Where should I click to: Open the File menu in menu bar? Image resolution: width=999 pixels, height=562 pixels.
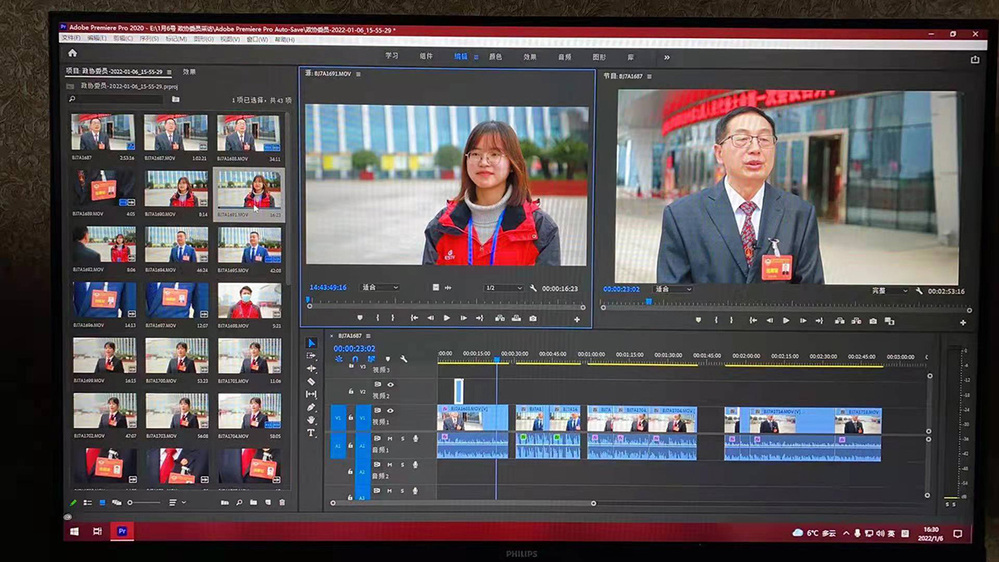coord(70,39)
